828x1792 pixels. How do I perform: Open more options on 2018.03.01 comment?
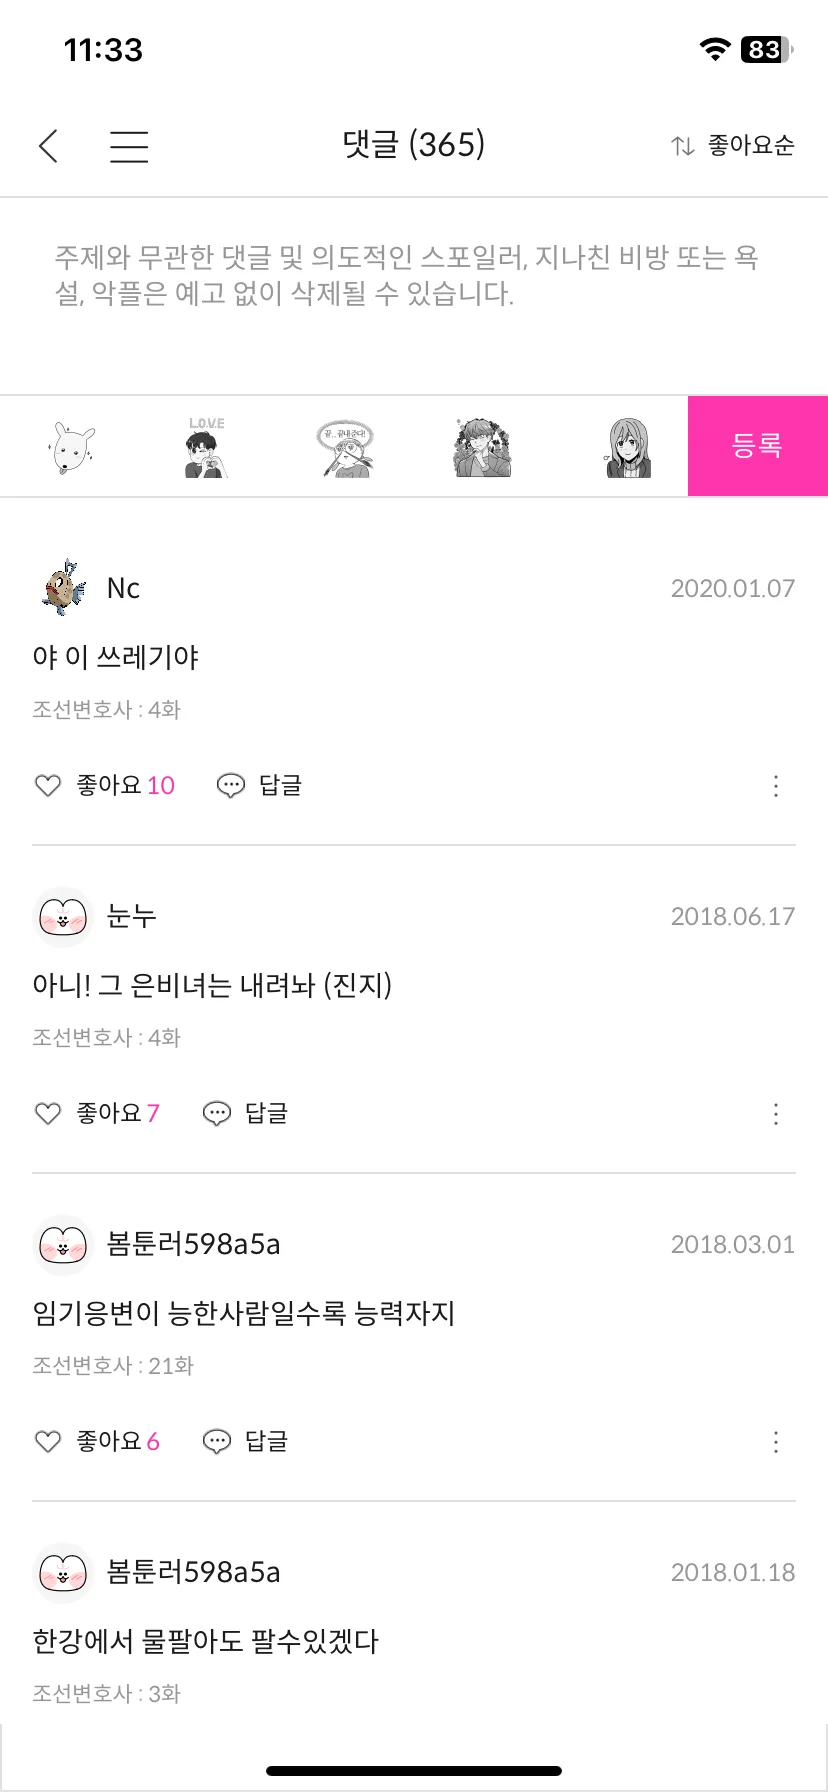pyautogui.click(x=776, y=1442)
